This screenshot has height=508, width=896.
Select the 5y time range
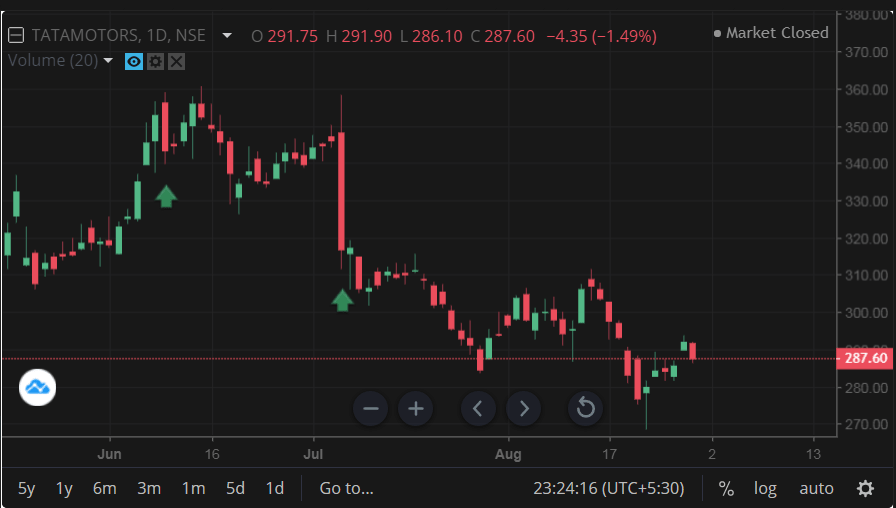tap(27, 489)
